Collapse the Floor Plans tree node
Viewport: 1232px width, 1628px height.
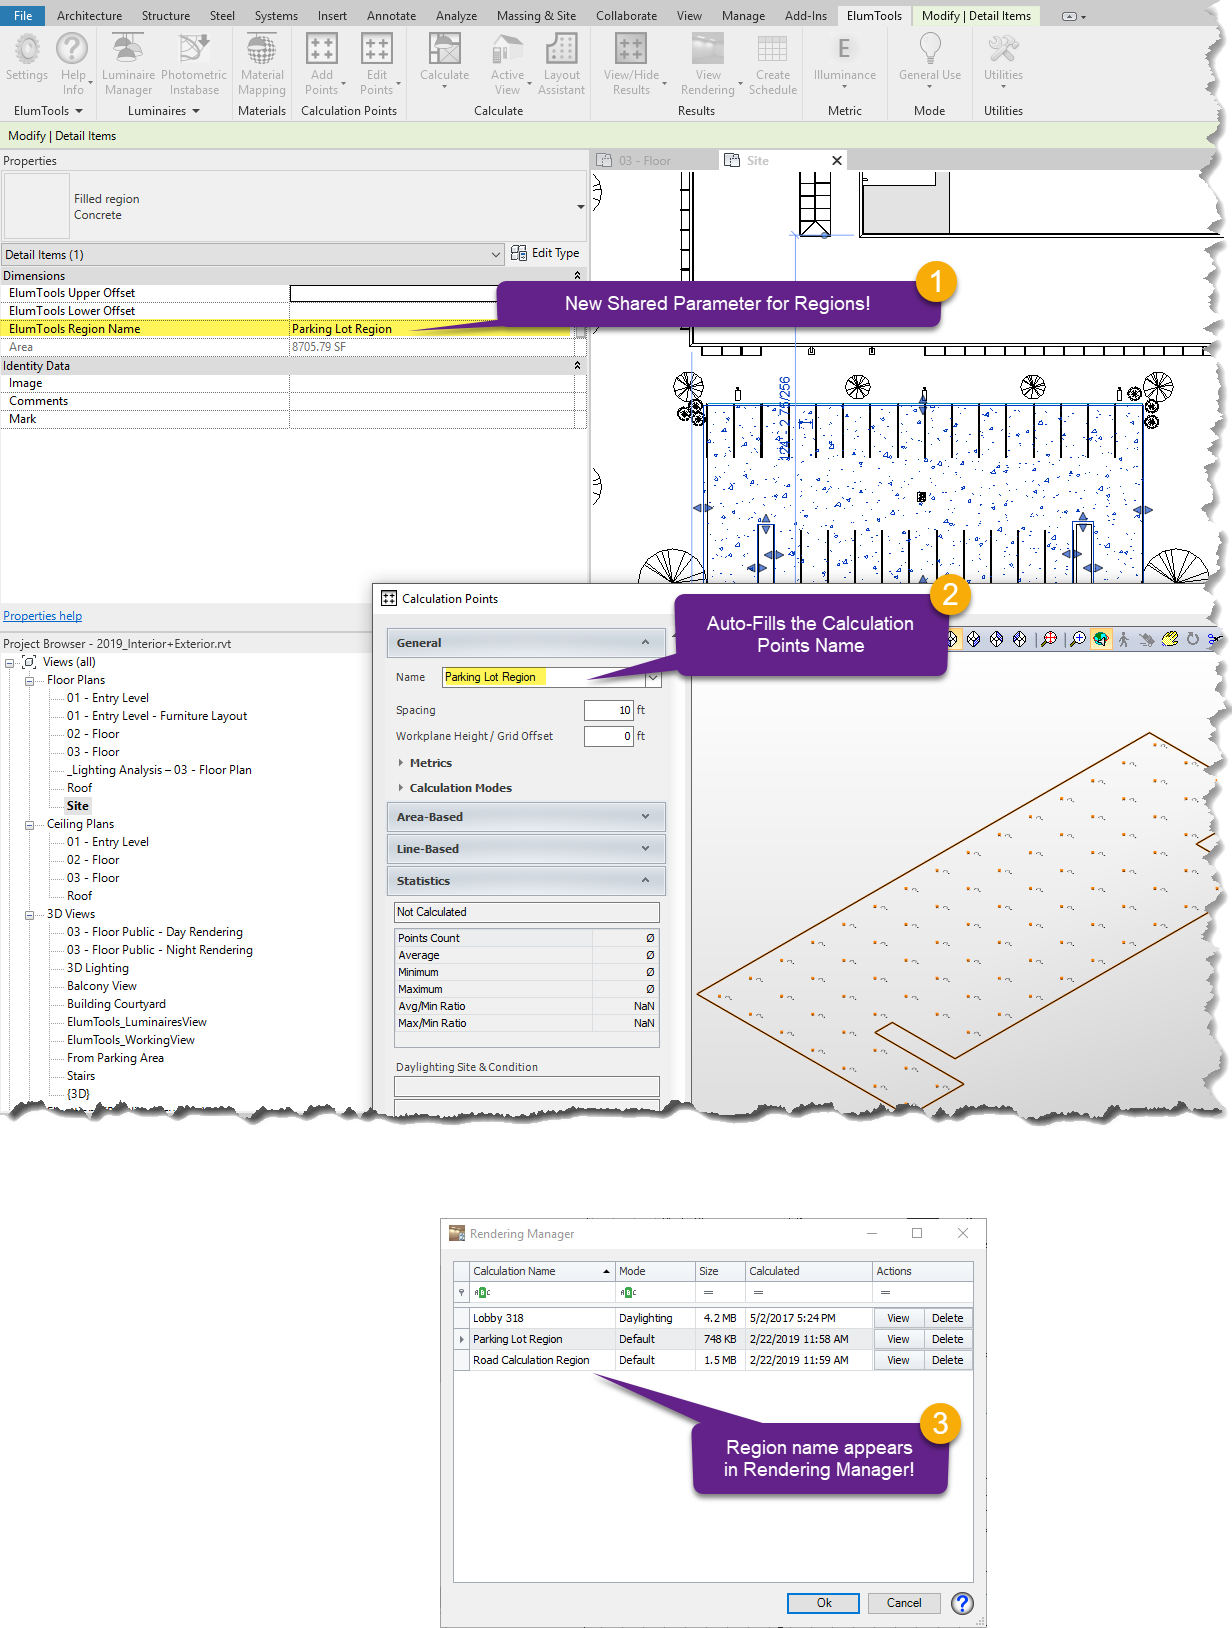coord(30,680)
